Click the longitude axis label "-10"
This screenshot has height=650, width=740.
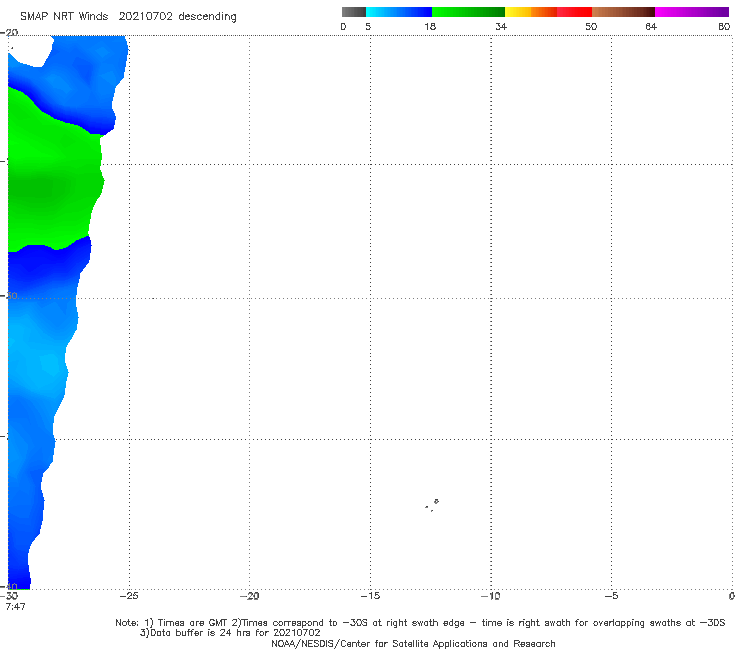[x=491, y=596]
